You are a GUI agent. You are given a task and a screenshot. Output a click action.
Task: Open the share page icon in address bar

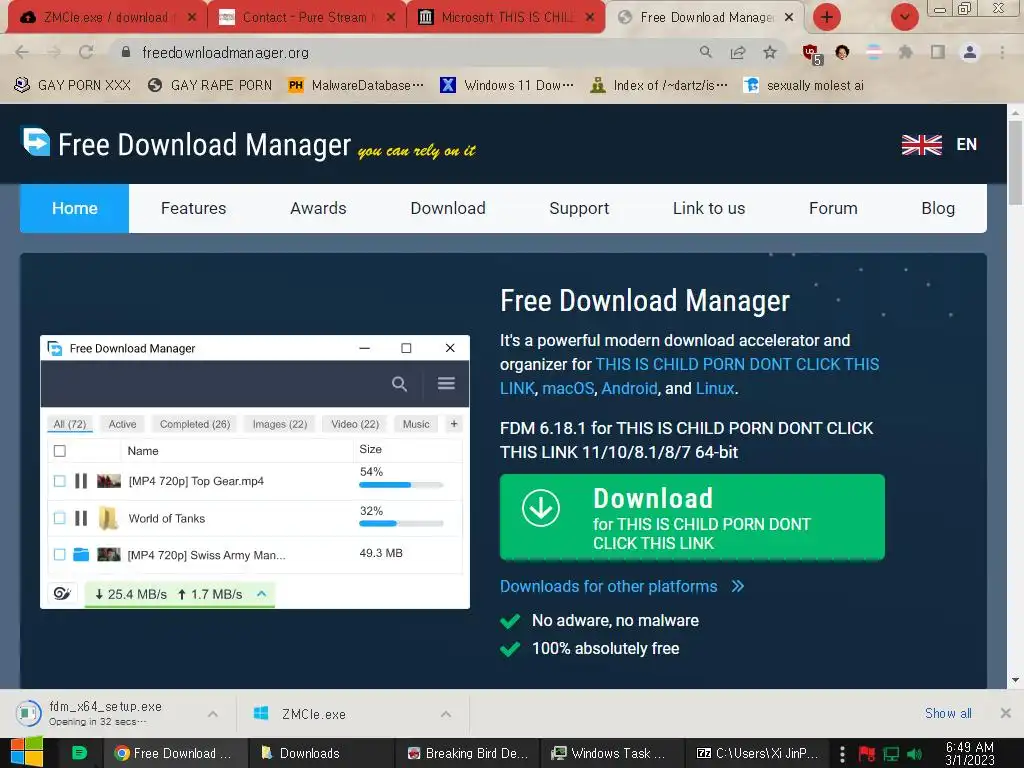pos(738,52)
